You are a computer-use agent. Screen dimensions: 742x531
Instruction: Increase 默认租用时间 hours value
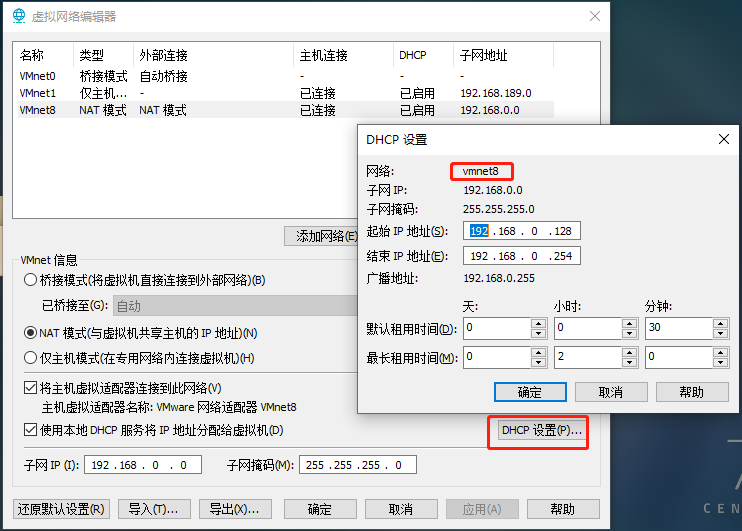629,324
